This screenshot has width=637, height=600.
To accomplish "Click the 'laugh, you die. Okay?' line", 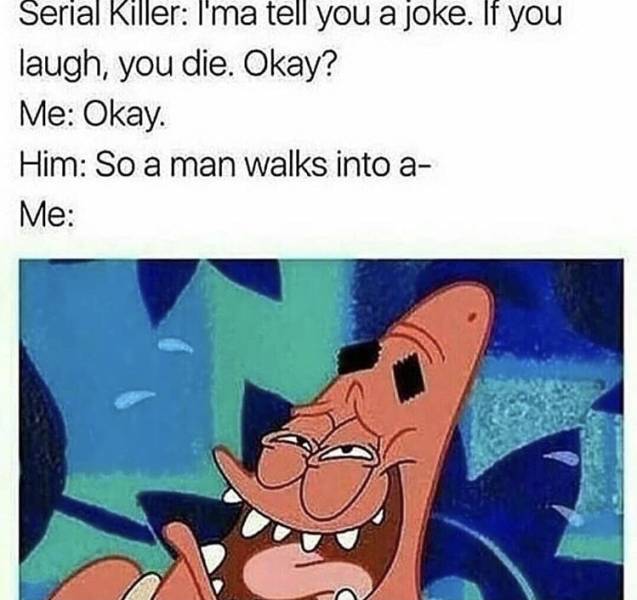I will (x=178, y=64).
